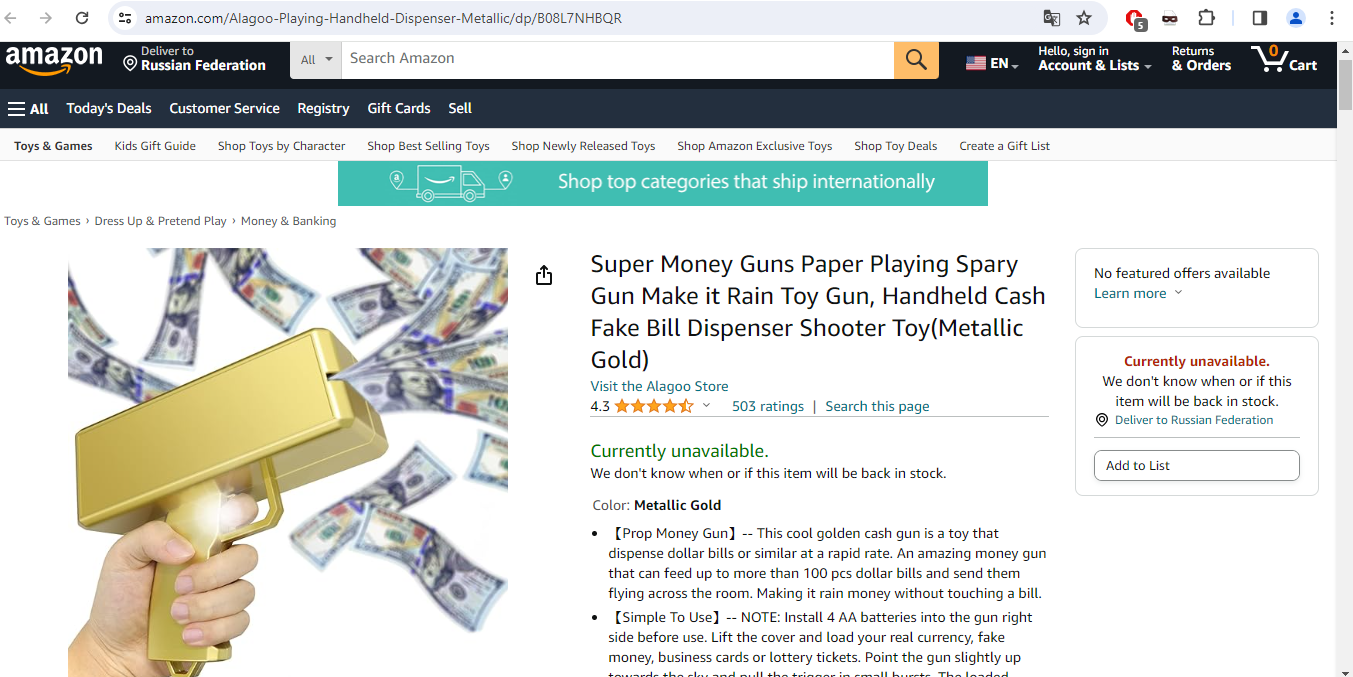Toggle the browser side panel icon

pyautogui.click(x=1260, y=18)
